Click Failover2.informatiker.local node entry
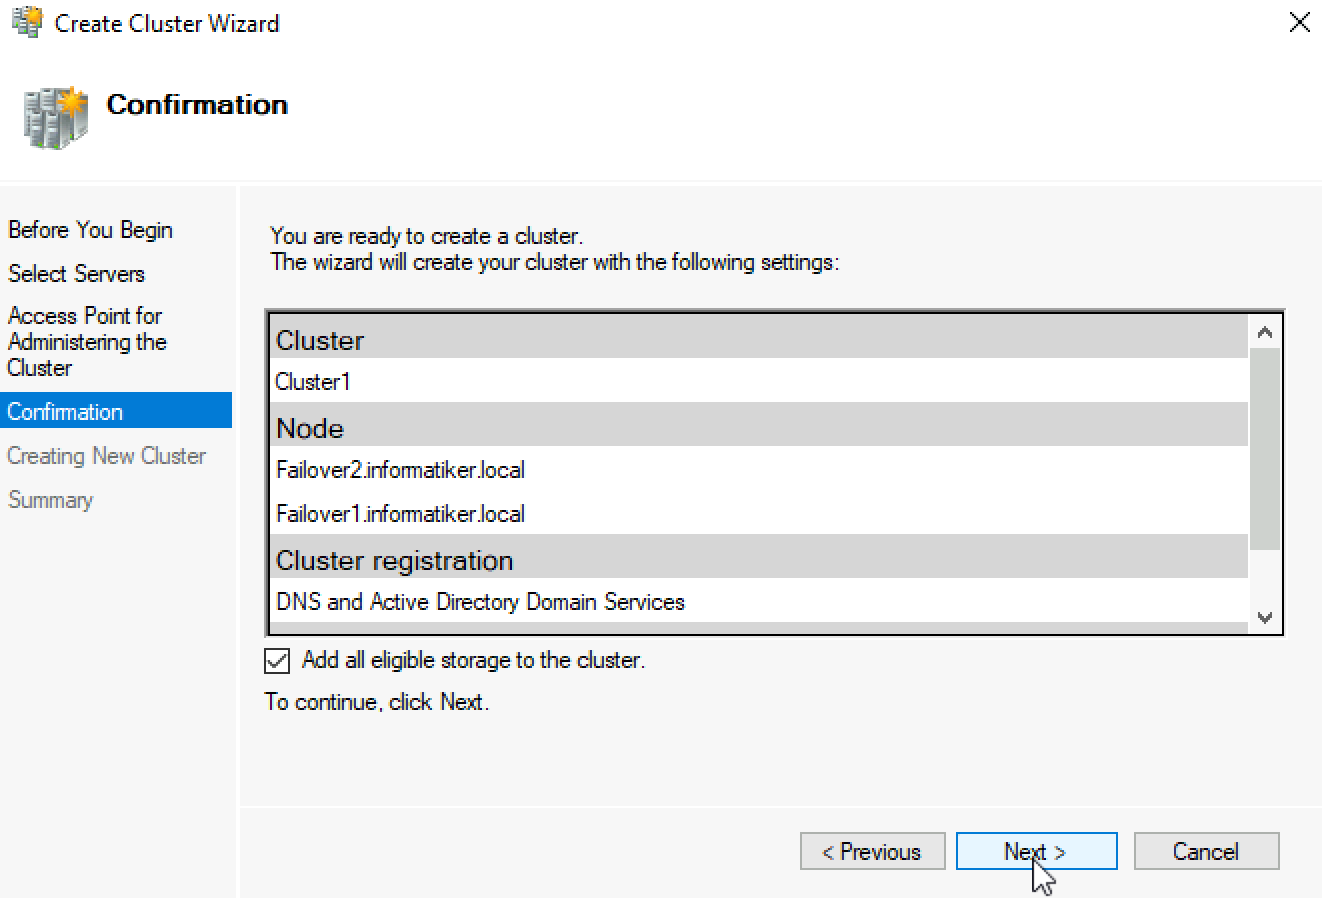Image resolution: width=1322 pixels, height=898 pixels. click(759, 469)
